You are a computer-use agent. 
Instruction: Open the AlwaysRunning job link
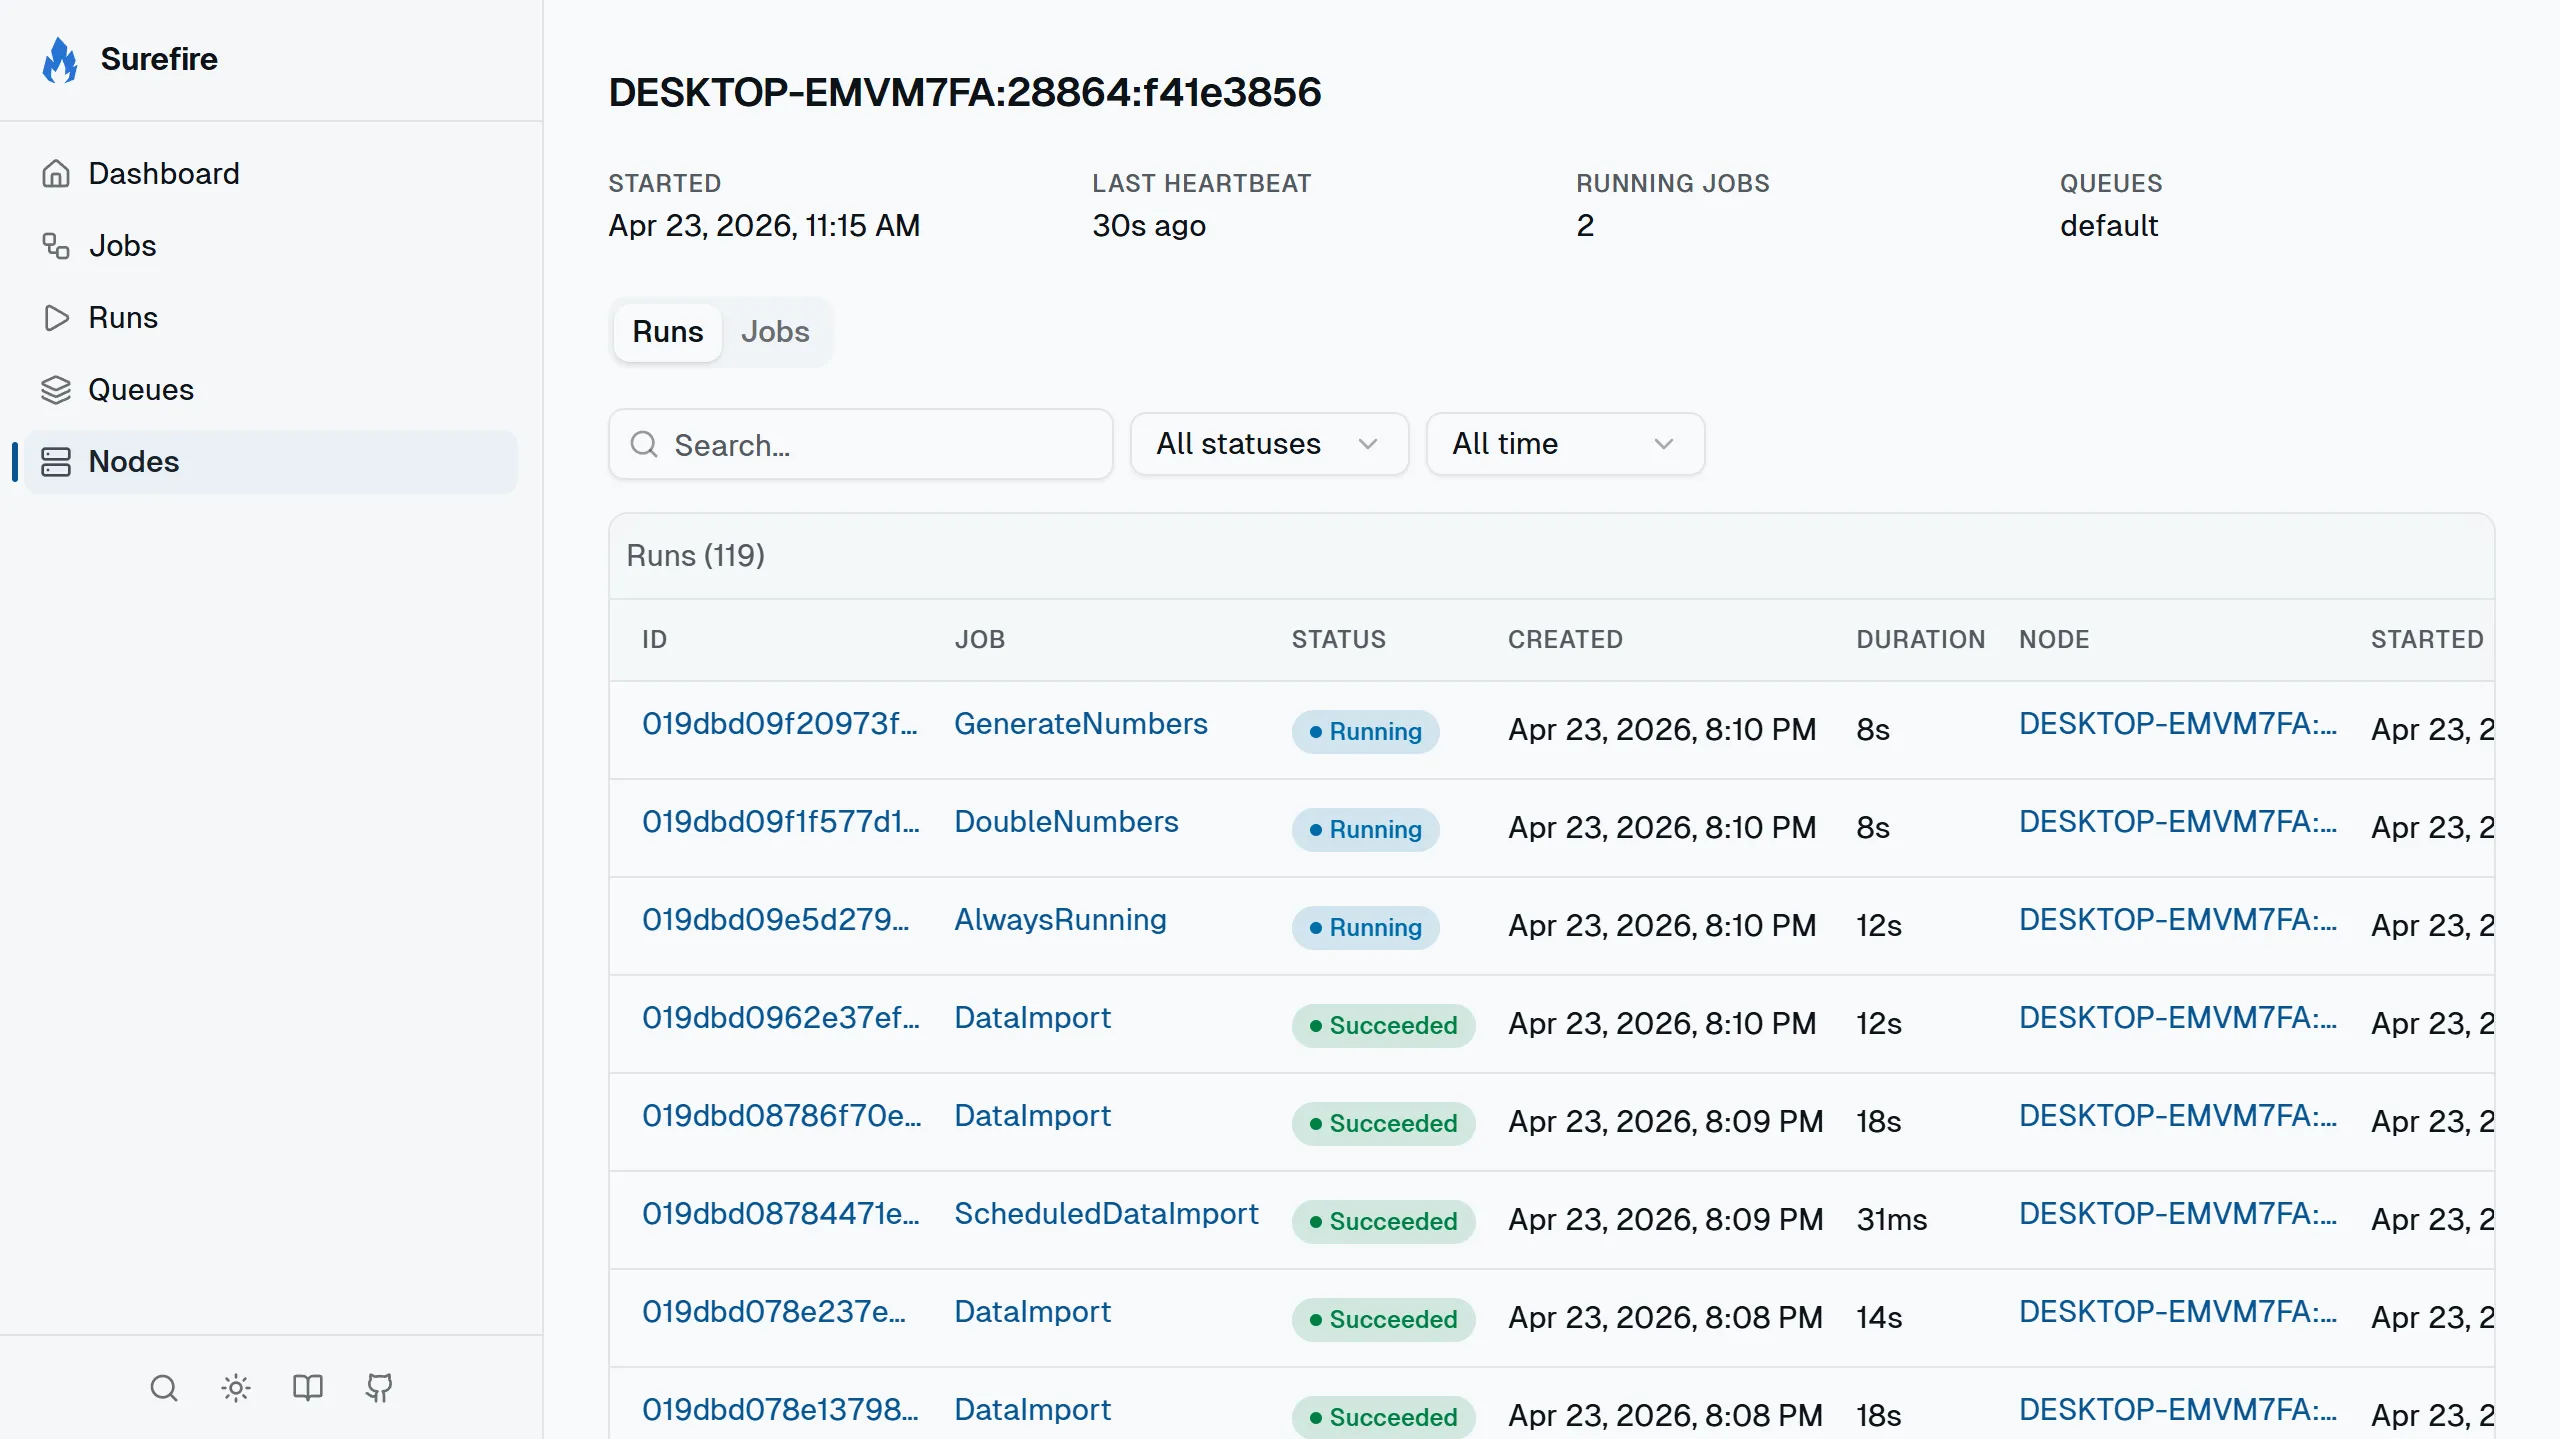point(1060,920)
